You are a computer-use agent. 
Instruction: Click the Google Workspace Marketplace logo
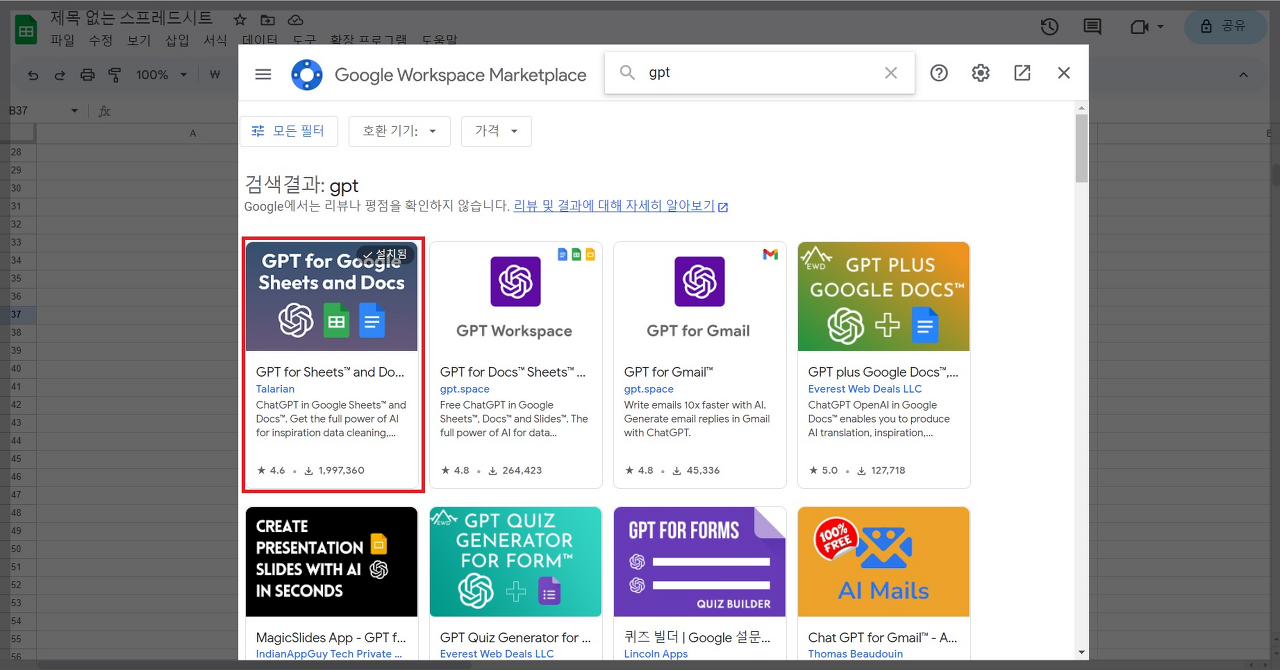(x=307, y=74)
